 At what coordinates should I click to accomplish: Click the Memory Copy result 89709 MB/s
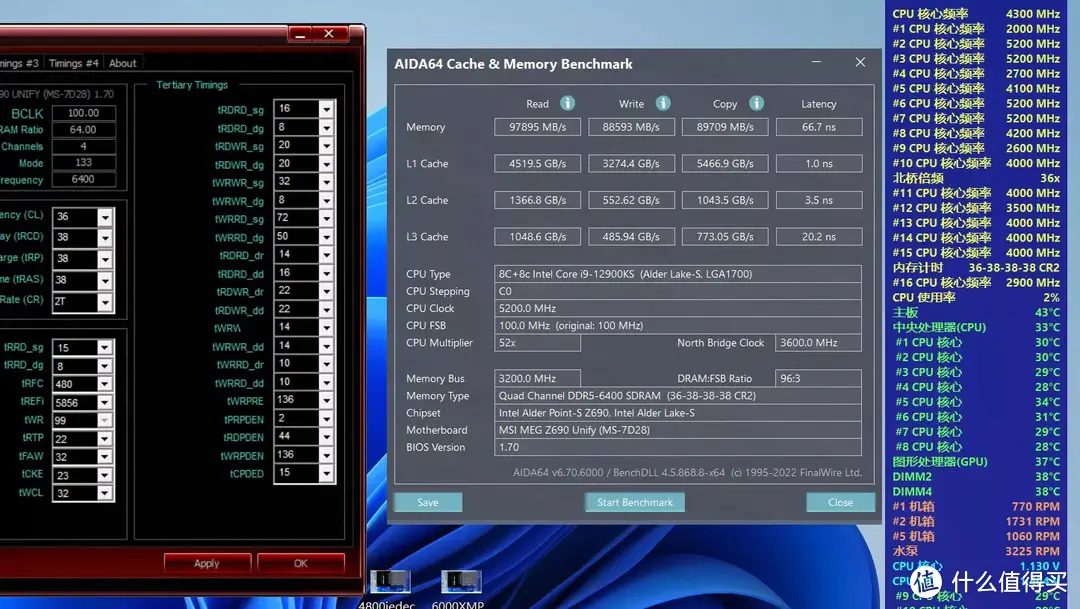tap(725, 127)
